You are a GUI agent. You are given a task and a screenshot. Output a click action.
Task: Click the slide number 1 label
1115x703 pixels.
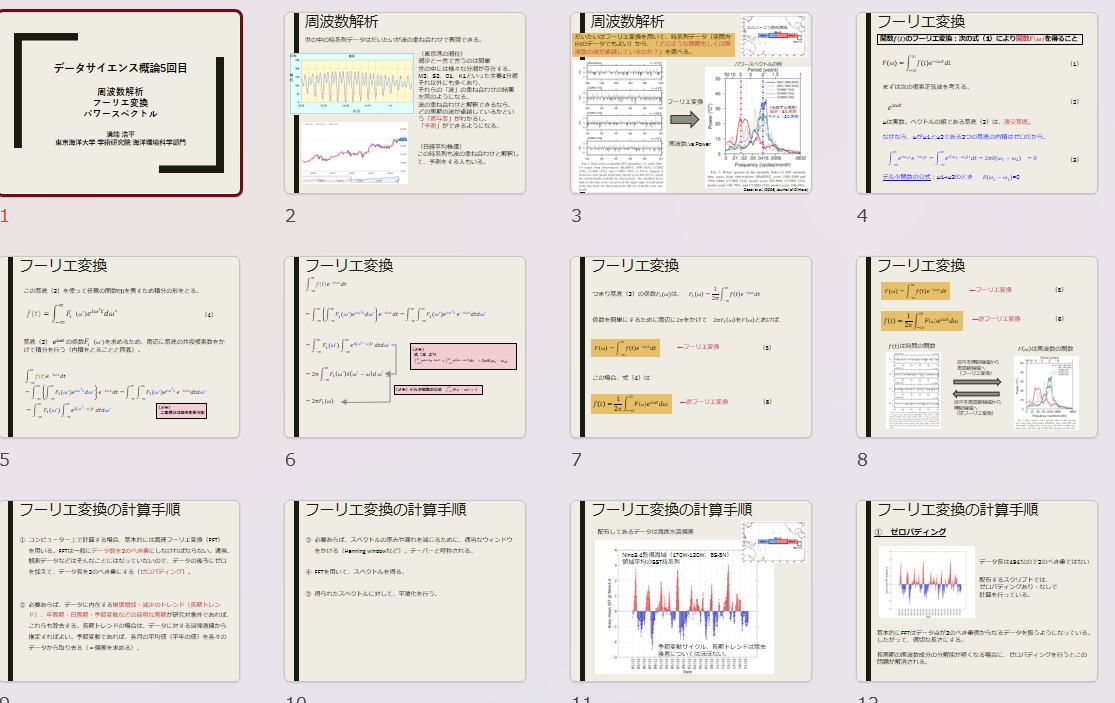point(5,216)
